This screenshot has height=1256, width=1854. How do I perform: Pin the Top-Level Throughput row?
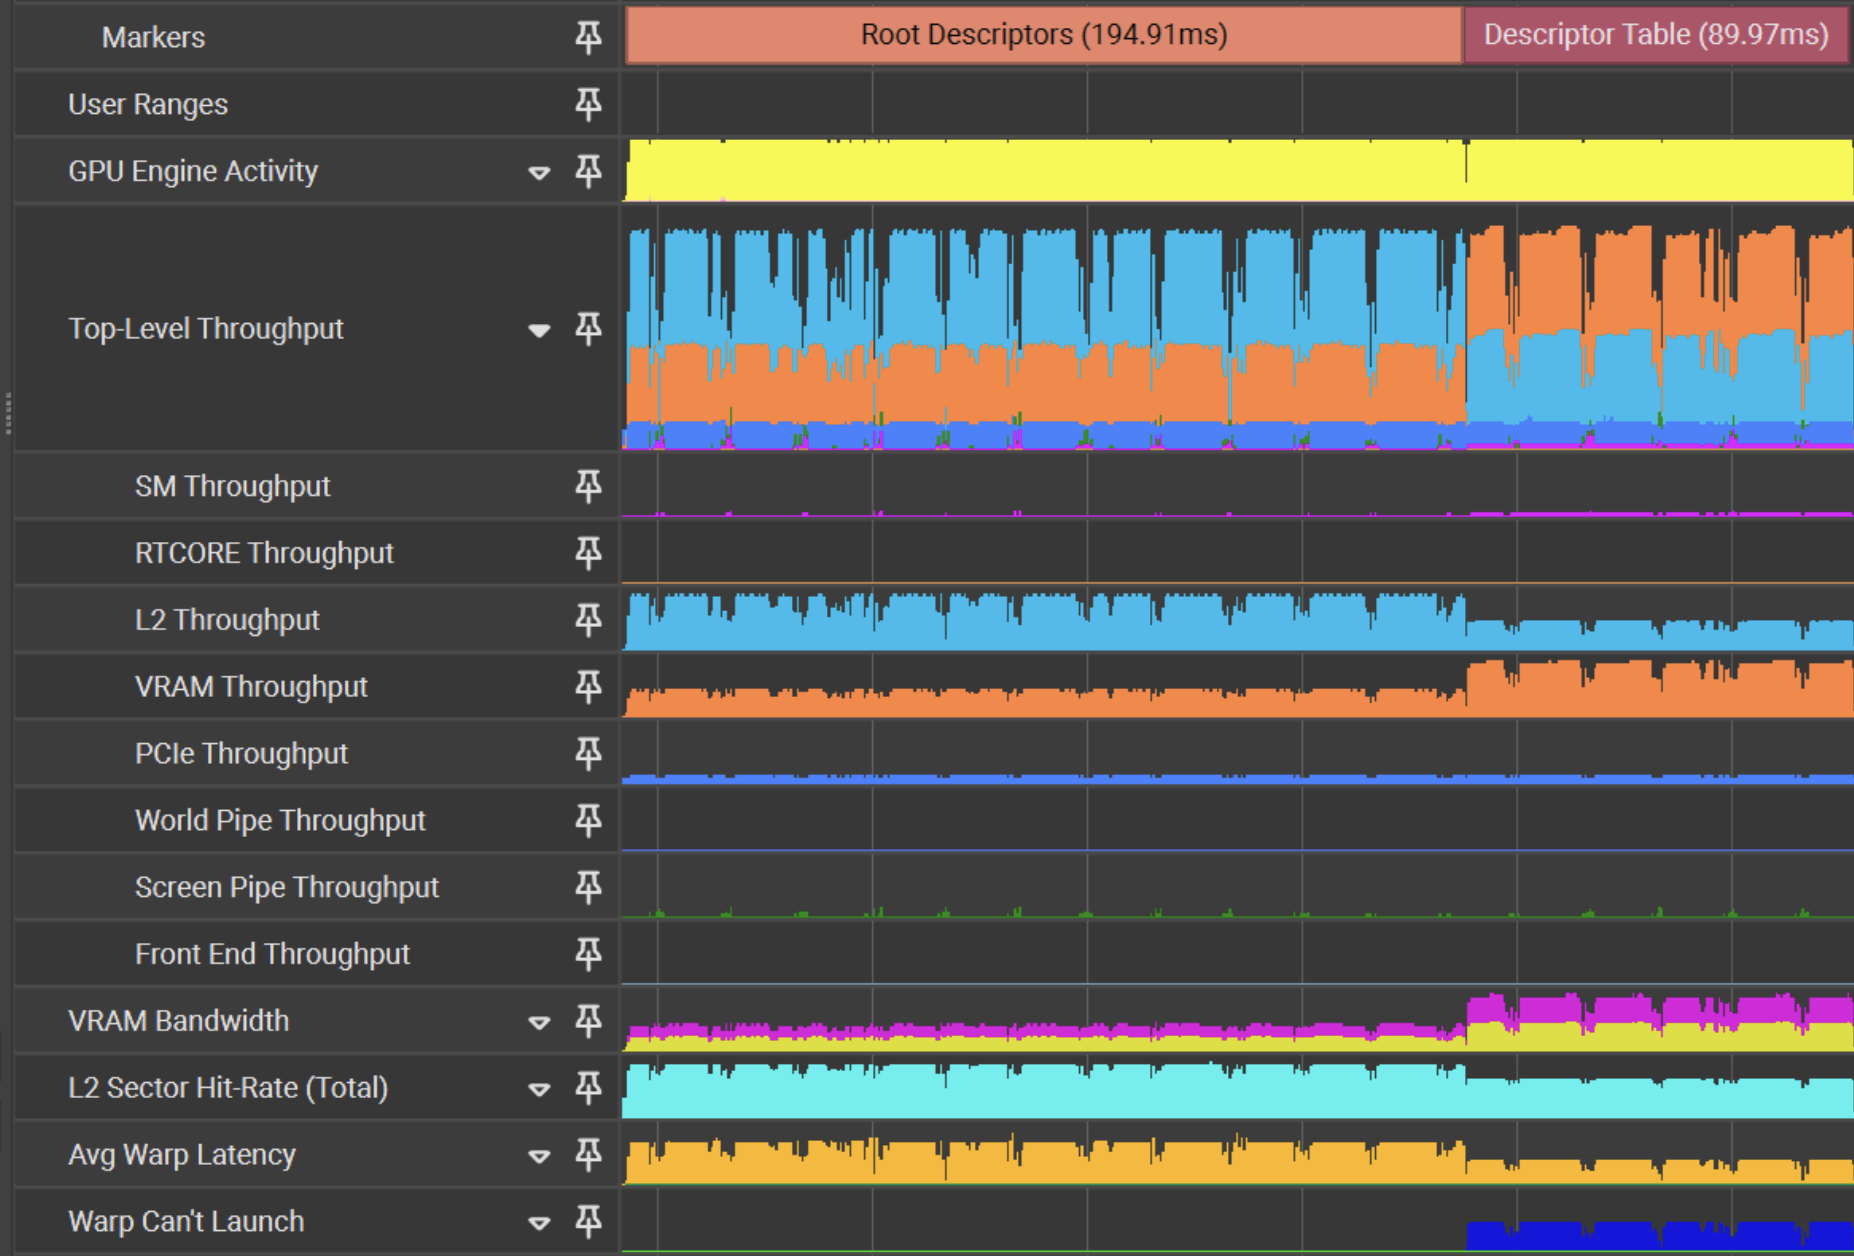(588, 328)
